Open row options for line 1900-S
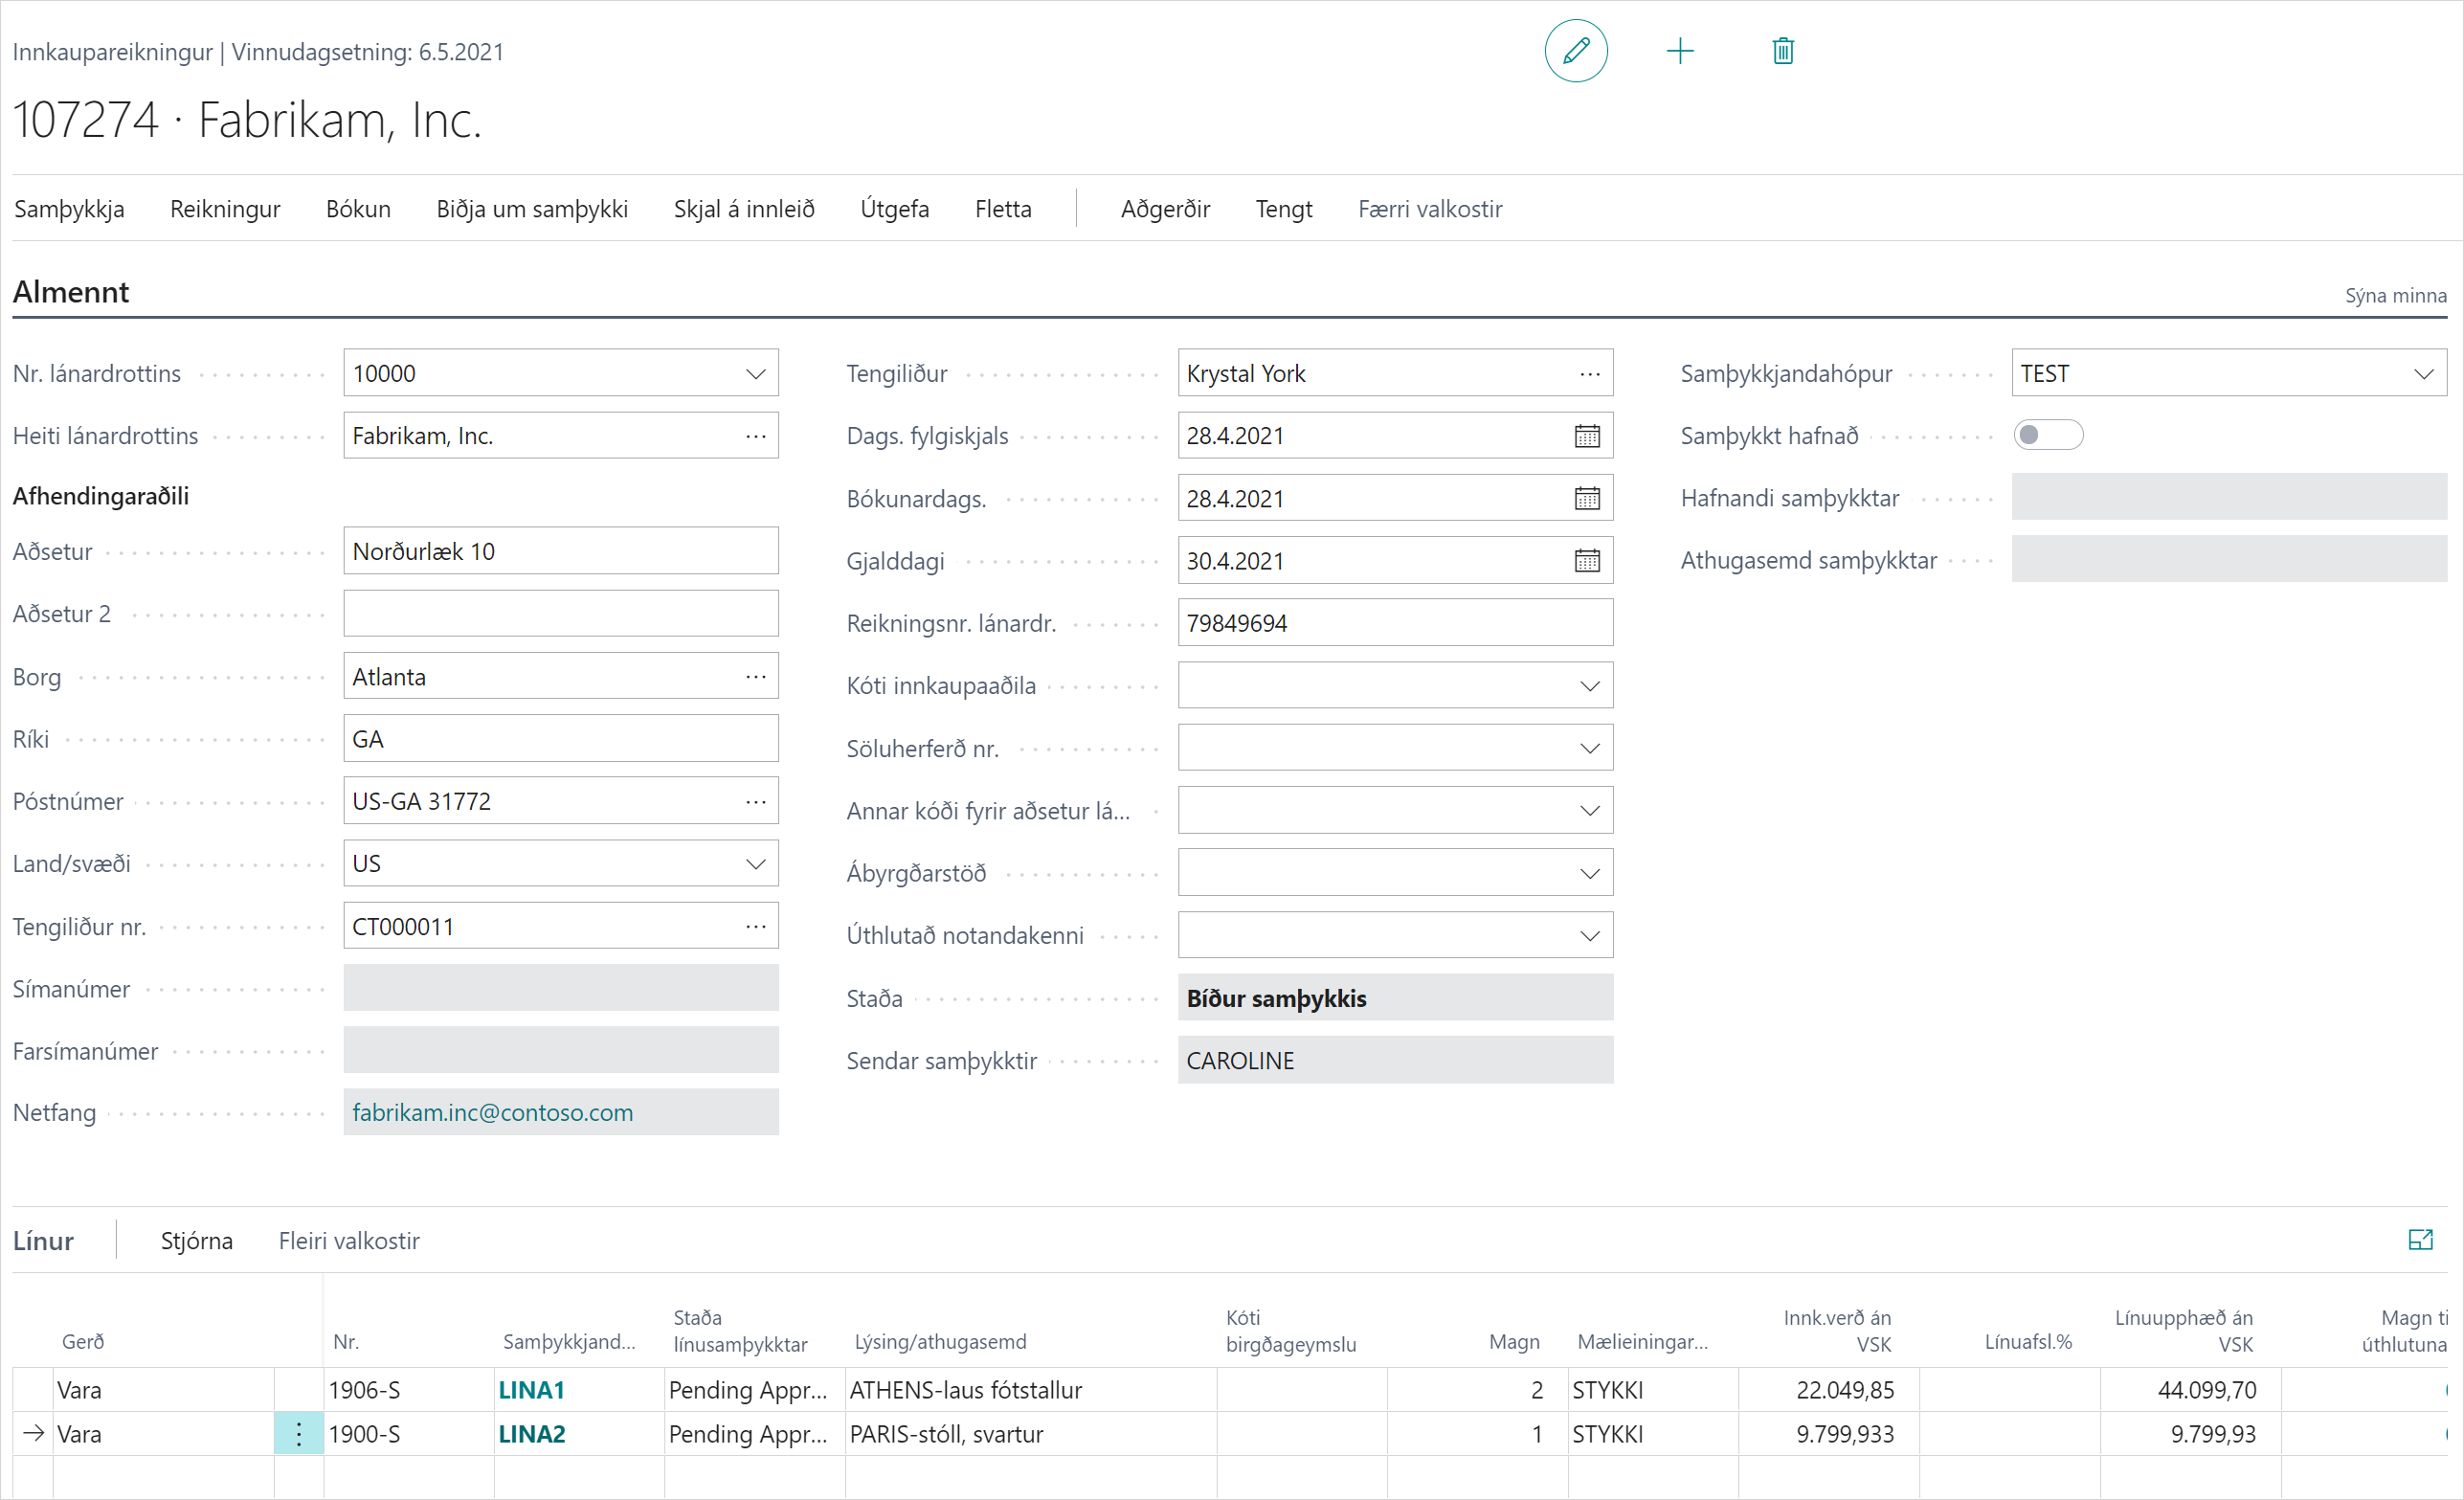The image size is (2464, 1500). pyautogui.click(x=299, y=1434)
